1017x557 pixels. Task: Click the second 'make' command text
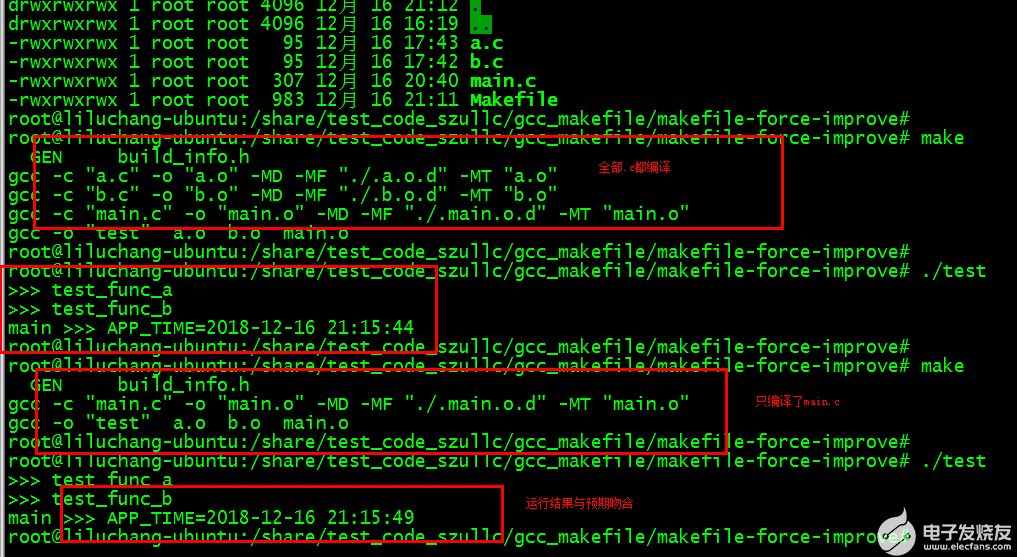(942, 366)
